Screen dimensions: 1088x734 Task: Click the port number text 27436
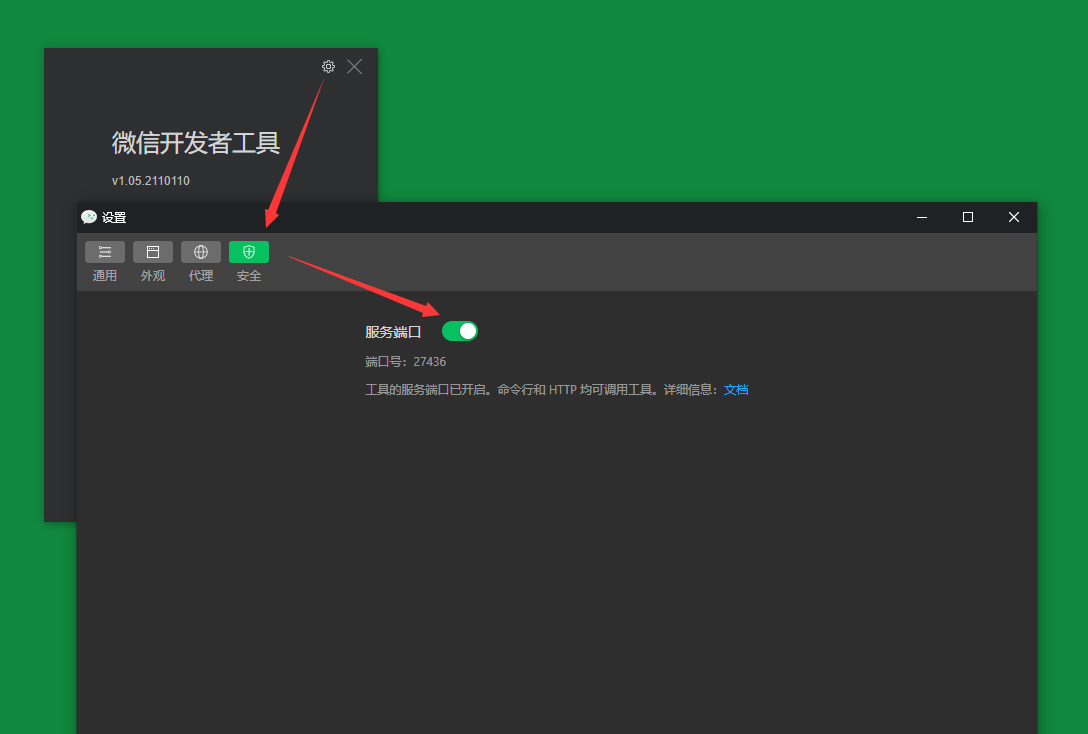click(430, 362)
